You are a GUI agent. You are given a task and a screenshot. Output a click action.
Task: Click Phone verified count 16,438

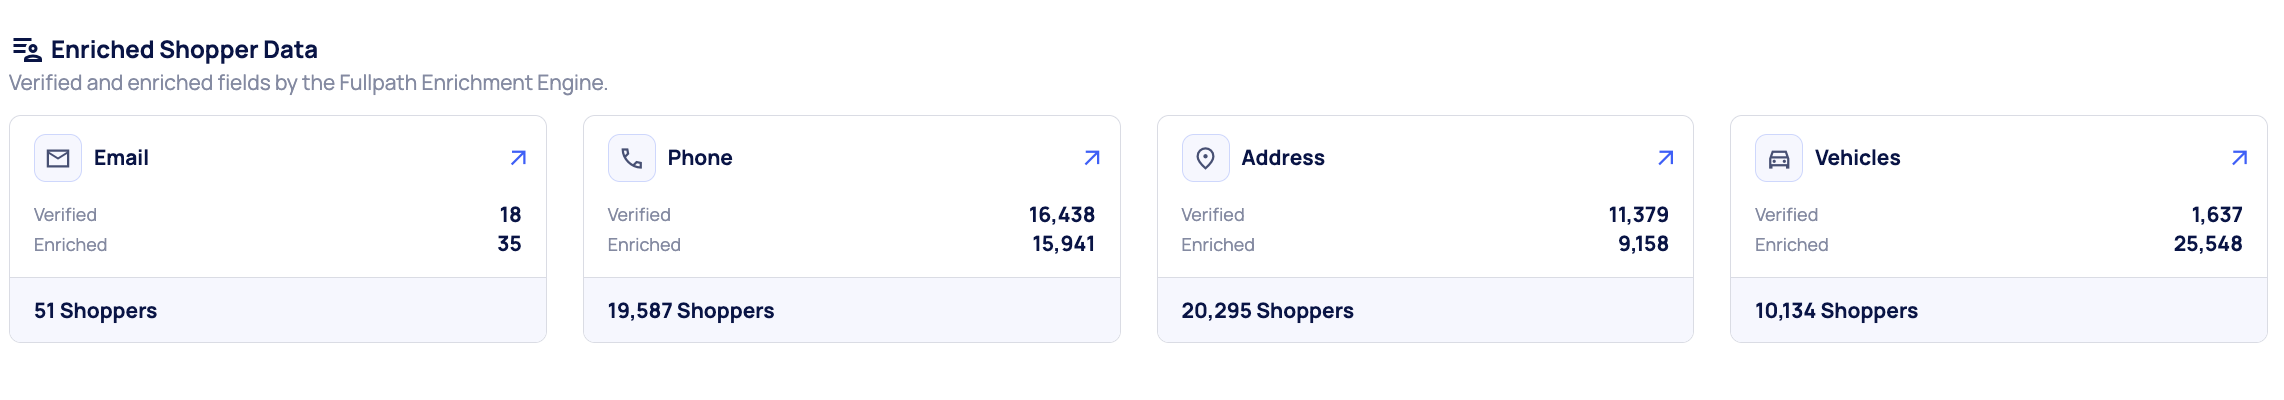pyautogui.click(x=1061, y=215)
